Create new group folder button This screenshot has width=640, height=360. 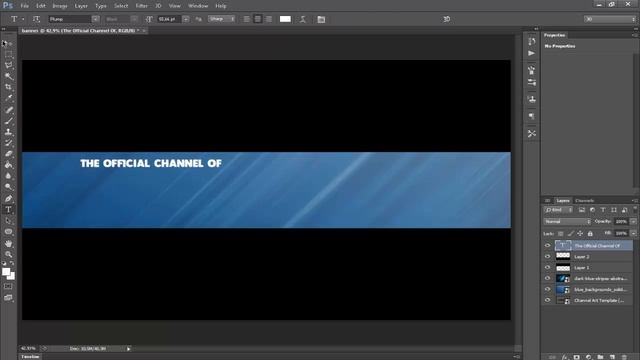pyautogui.click(x=600, y=357)
